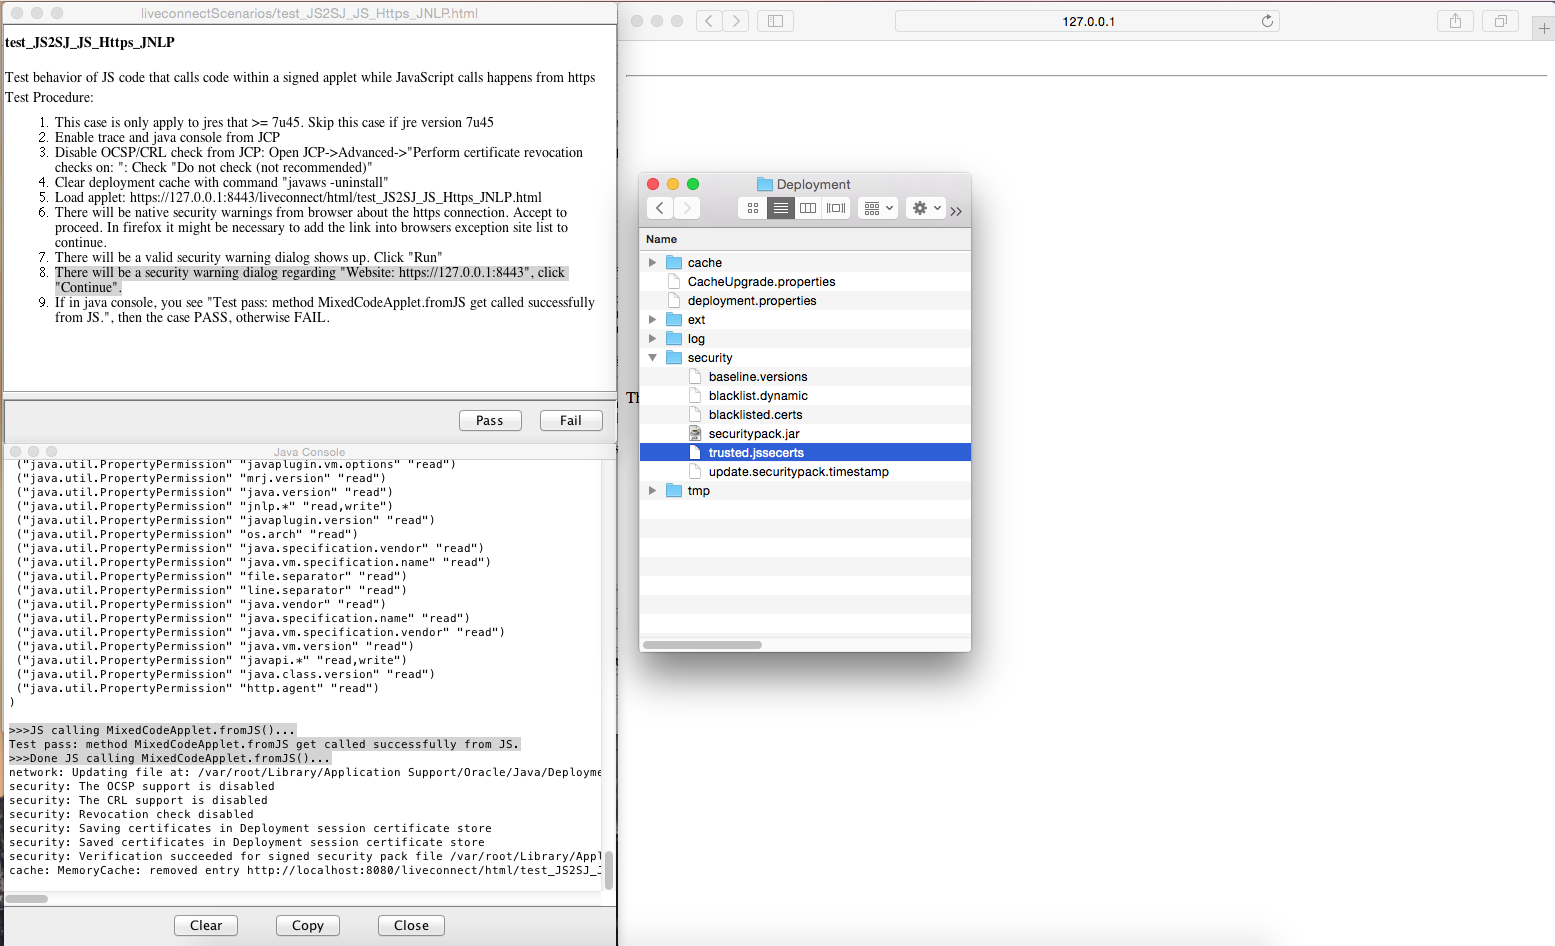Copy the Java Console text
The width and height of the screenshot is (1555, 946).
pos(308,926)
